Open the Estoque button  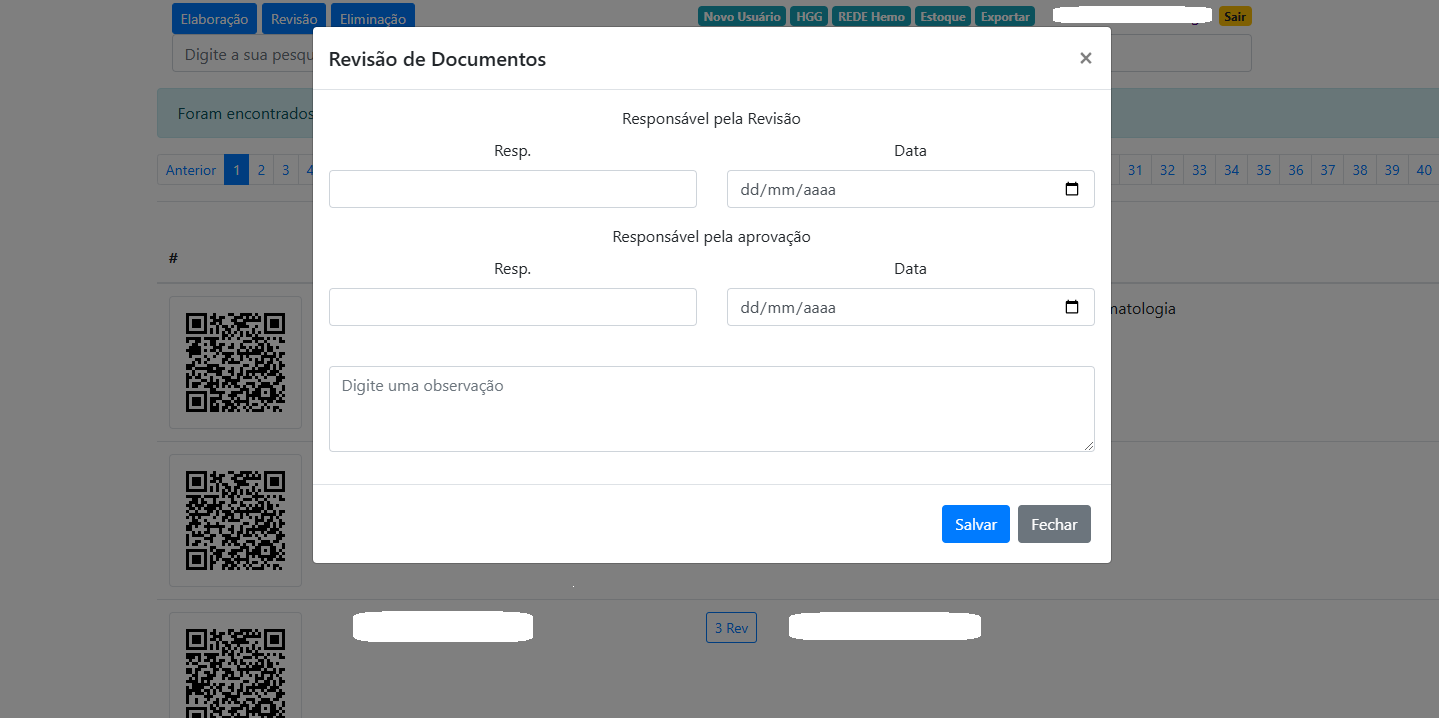(x=943, y=17)
